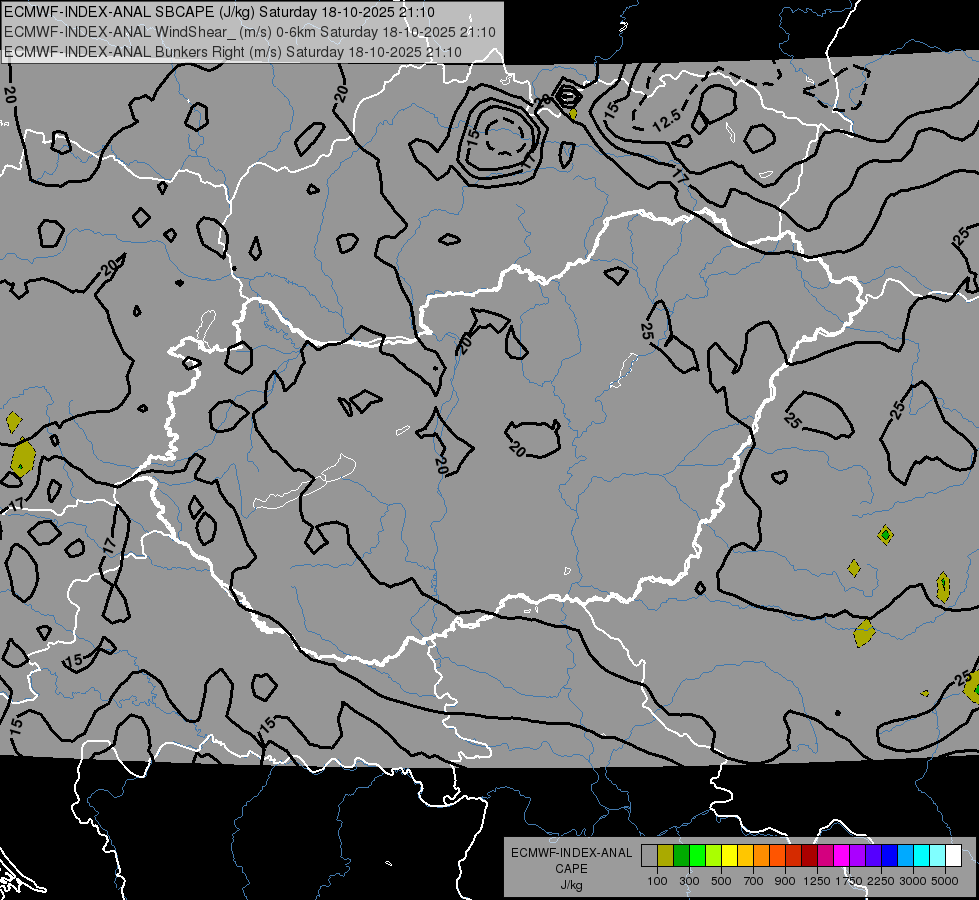Click the 5000 legend value
Viewport: 979px width, 900px height.
(x=945, y=881)
